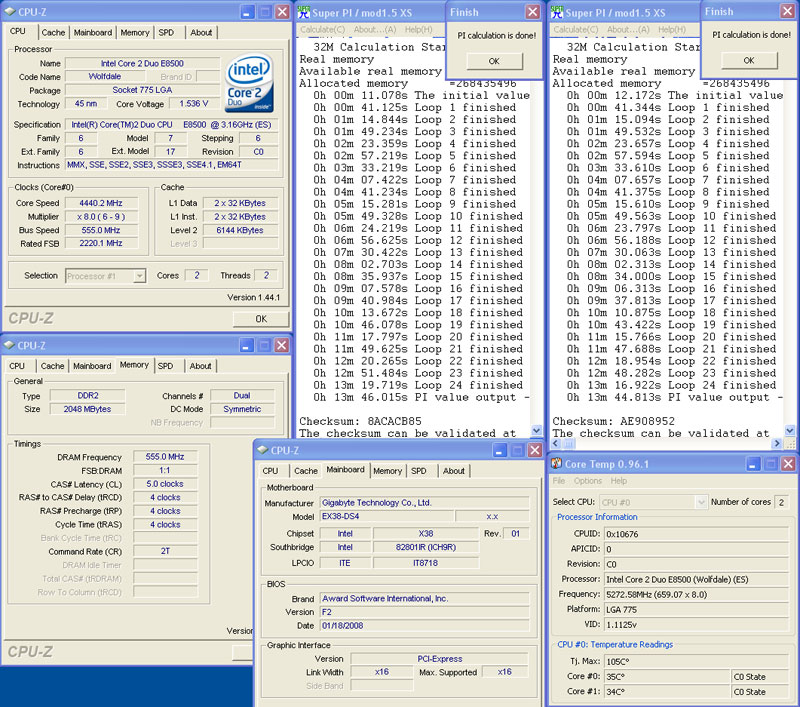Open the Select CPU dropdown in Core Temp
Image resolution: width=800 pixels, height=707 pixels.
coord(701,502)
